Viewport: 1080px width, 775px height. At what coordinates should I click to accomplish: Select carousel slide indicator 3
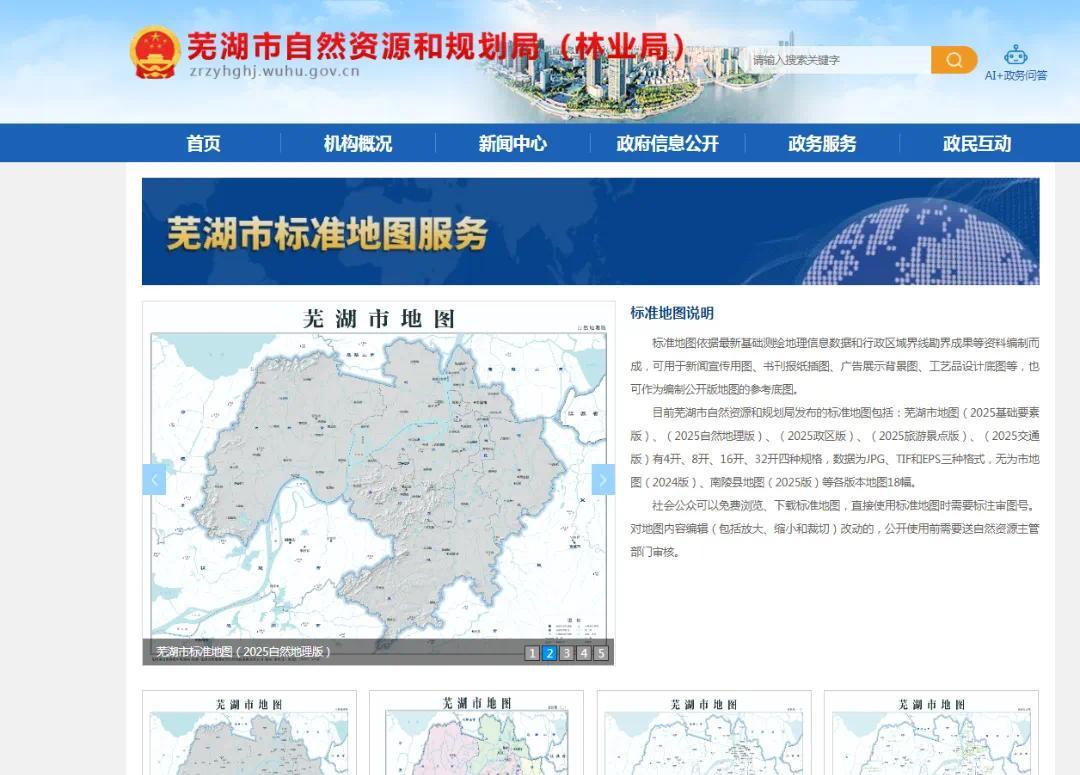[565, 653]
